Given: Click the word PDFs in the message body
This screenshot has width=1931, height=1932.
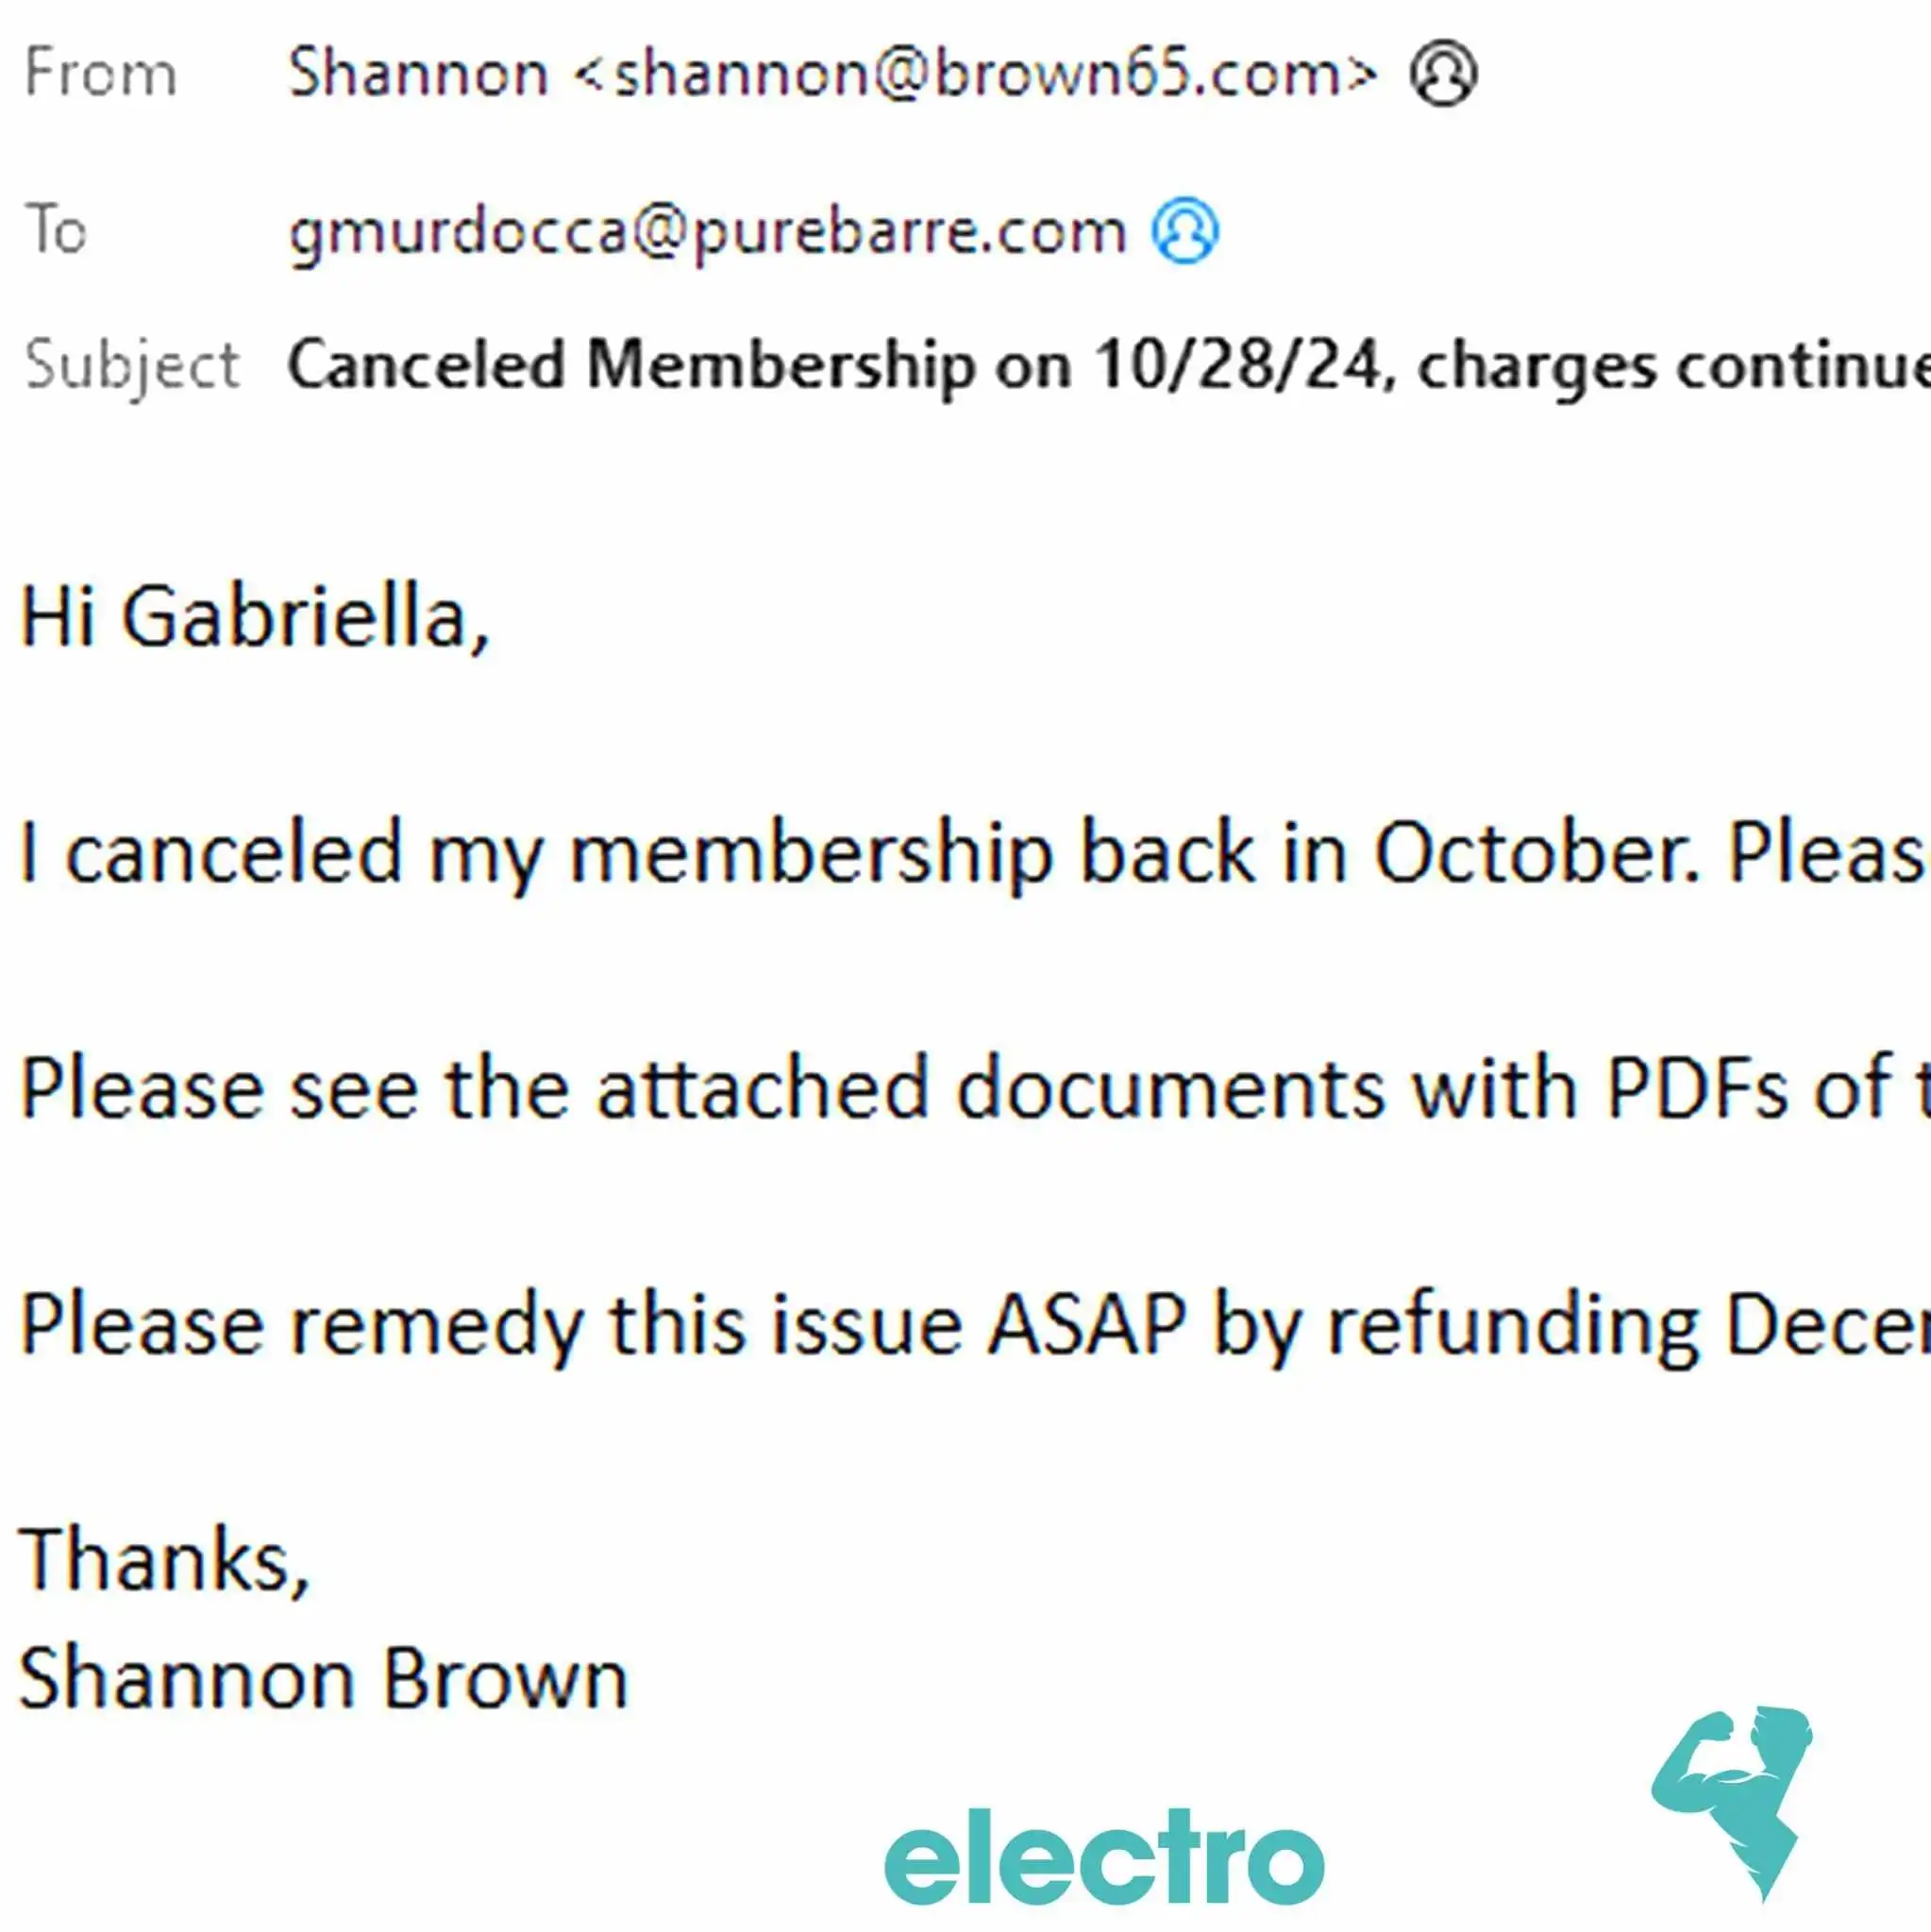Looking at the screenshot, I should [x=1697, y=1088].
